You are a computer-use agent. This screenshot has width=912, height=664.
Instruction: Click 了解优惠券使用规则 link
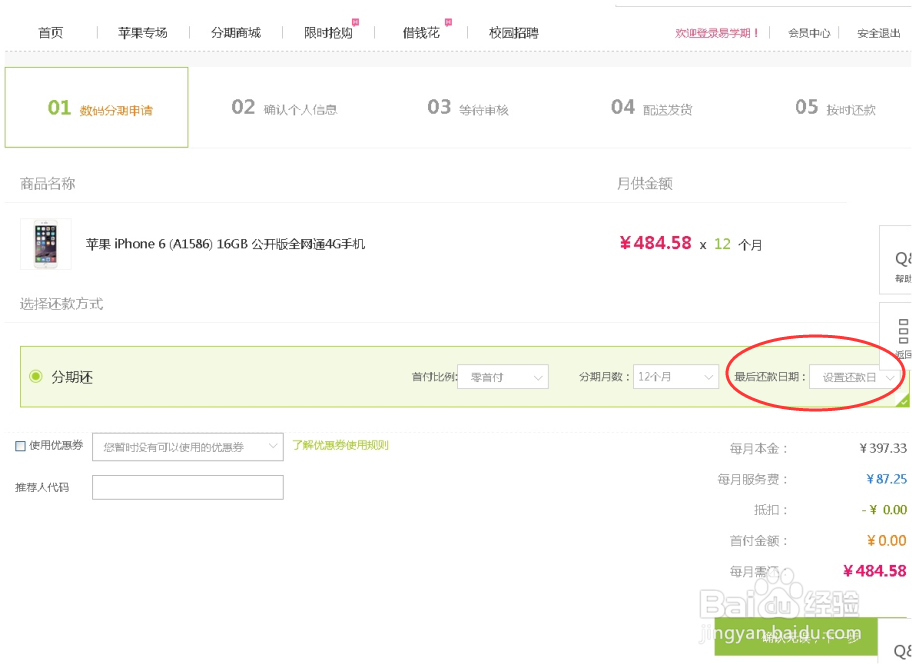(340, 445)
